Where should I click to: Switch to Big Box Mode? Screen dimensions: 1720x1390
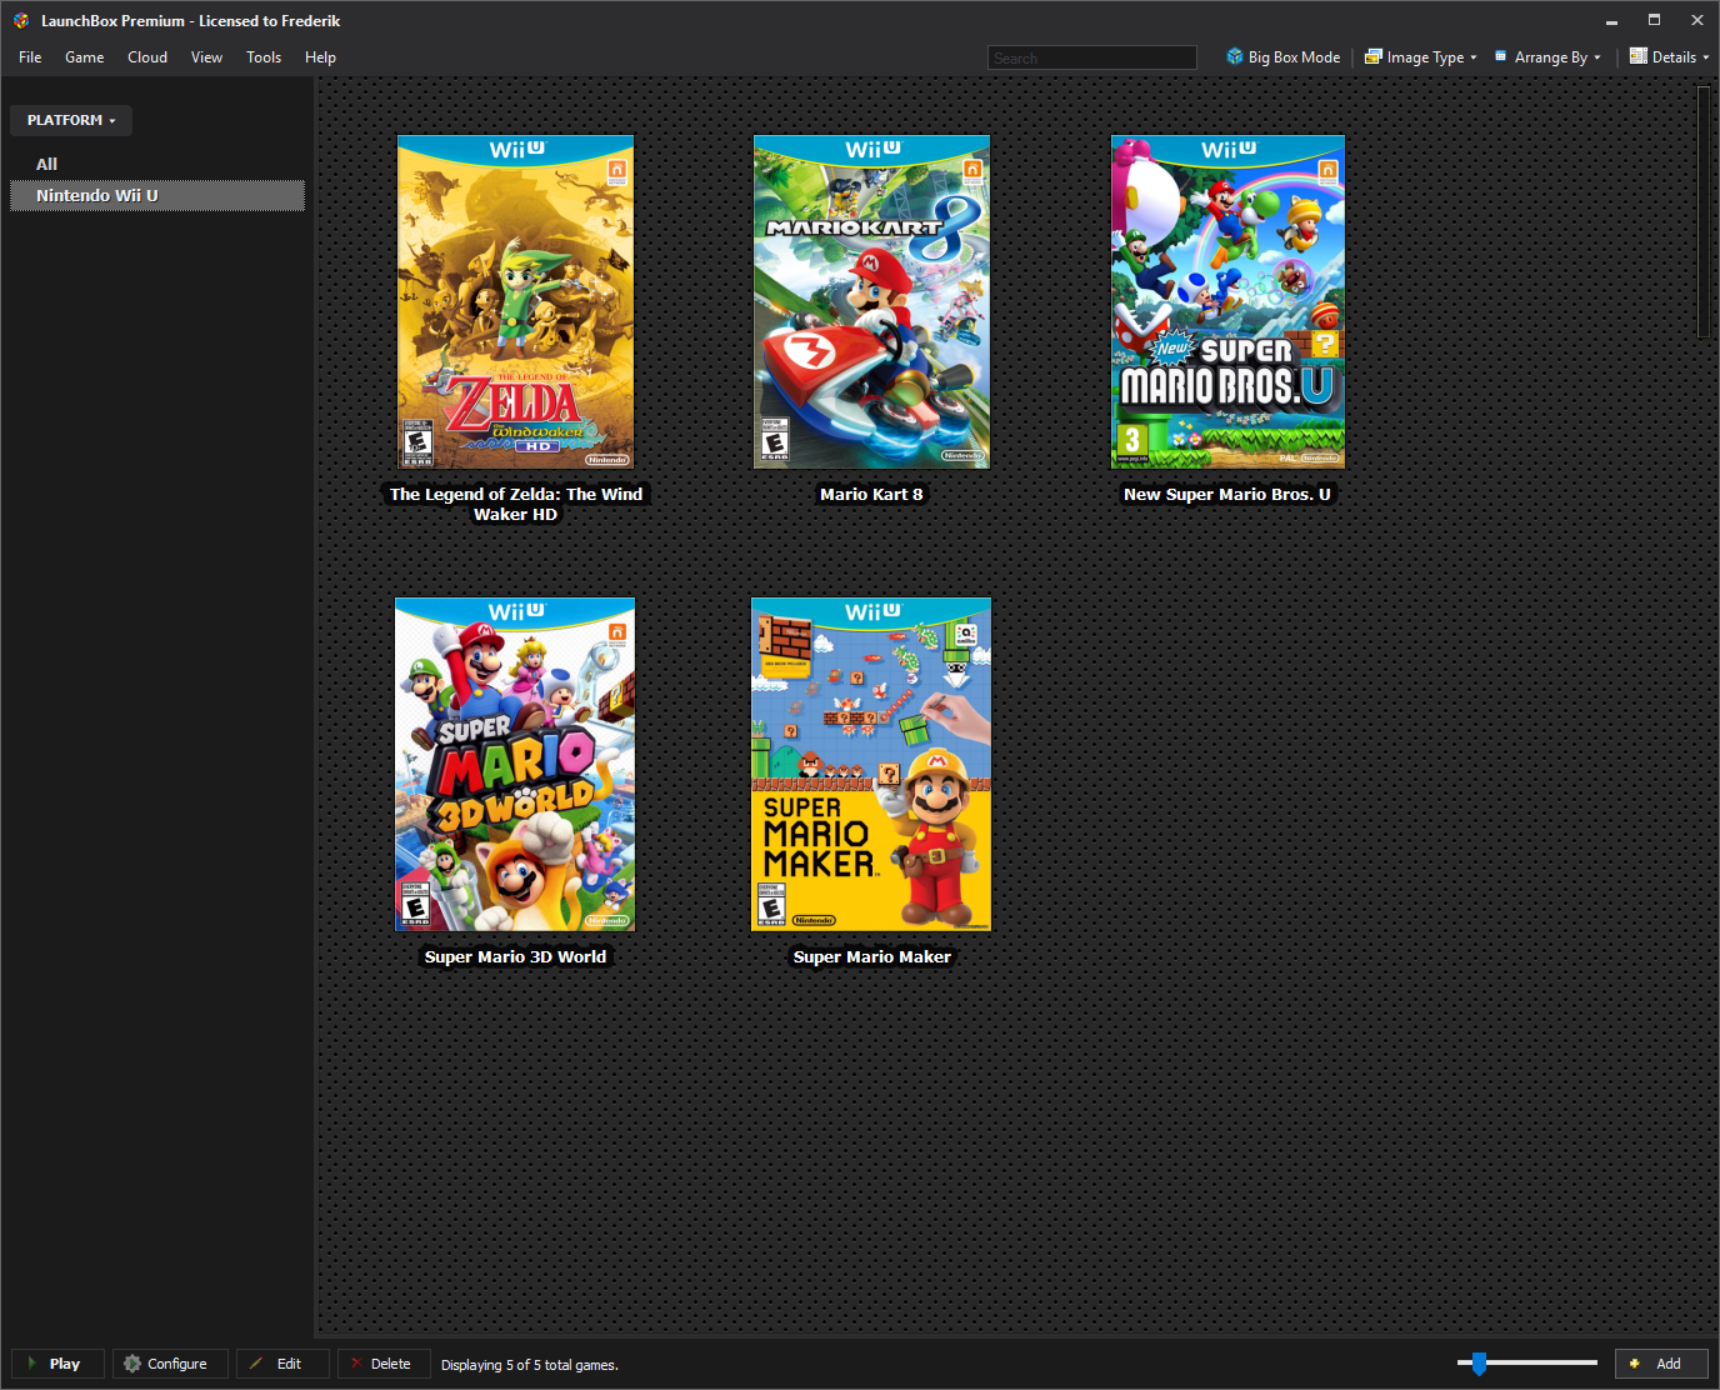point(1284,57)
